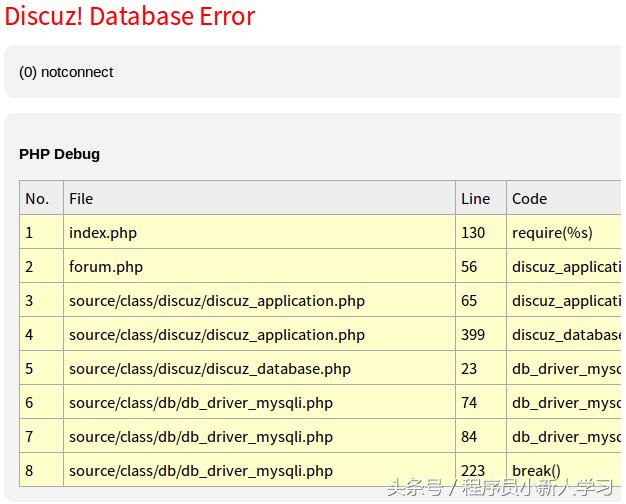This screenshot has height=504, width=626.
Task: Click the discuz_database.php file path cell
Action: (210, 368)
